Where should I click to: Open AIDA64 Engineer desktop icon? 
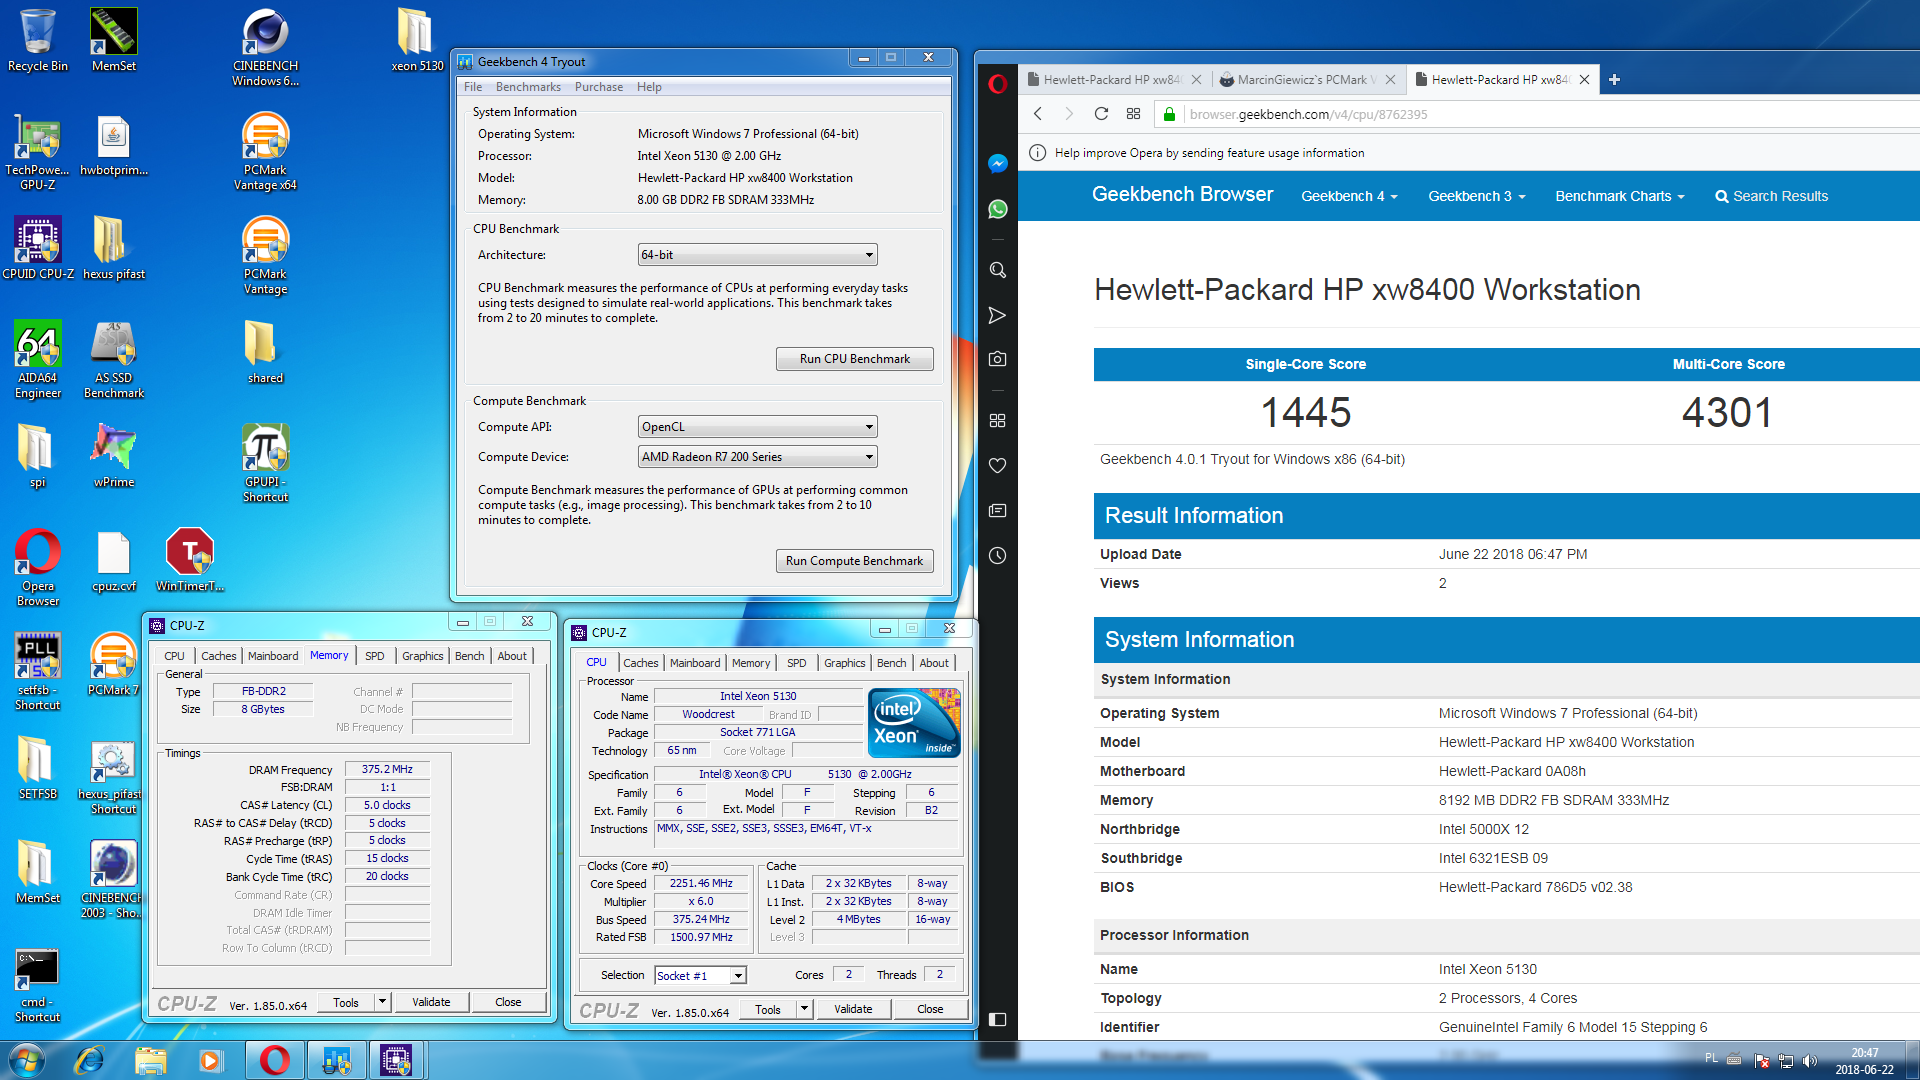[x=38, y=359]
